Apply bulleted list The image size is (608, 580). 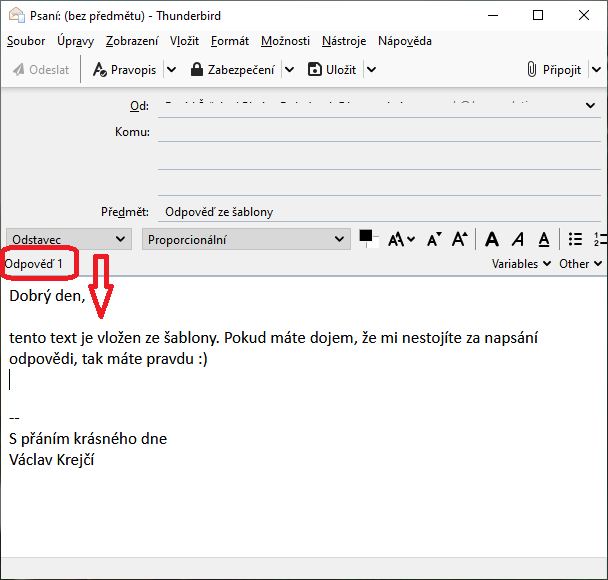(x=575, y=239)
